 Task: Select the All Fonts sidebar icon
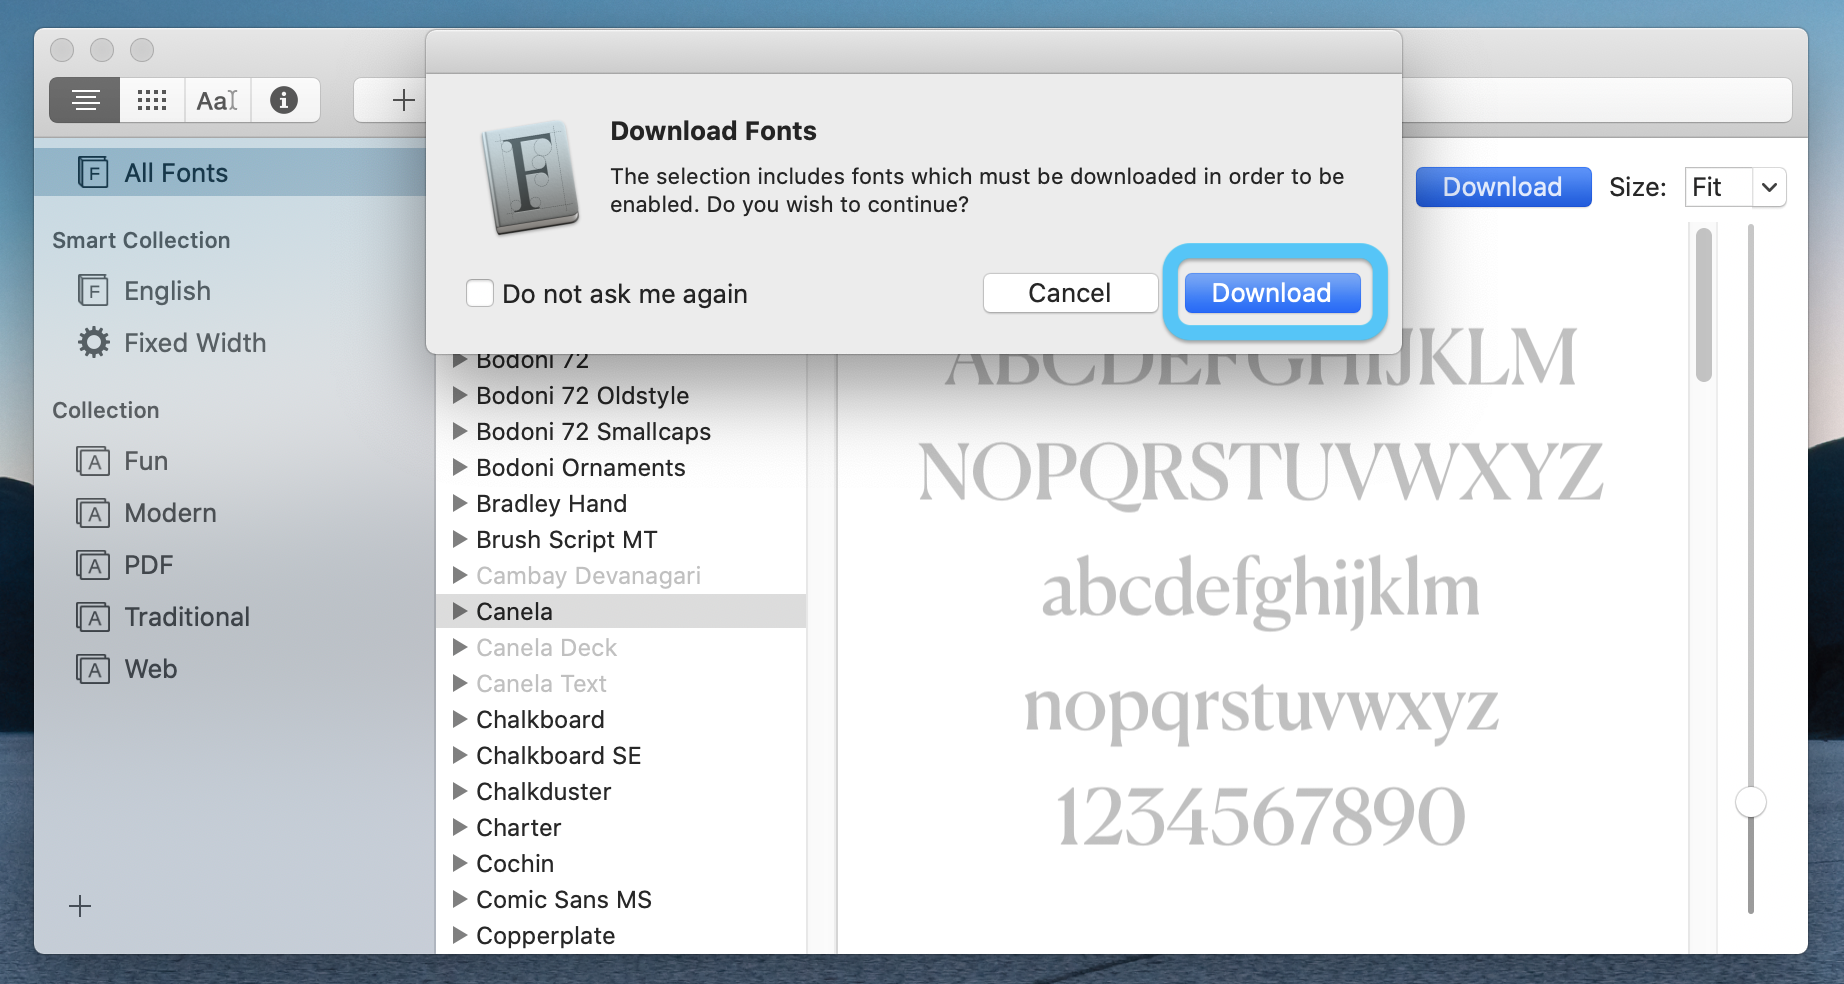(93, 172)
